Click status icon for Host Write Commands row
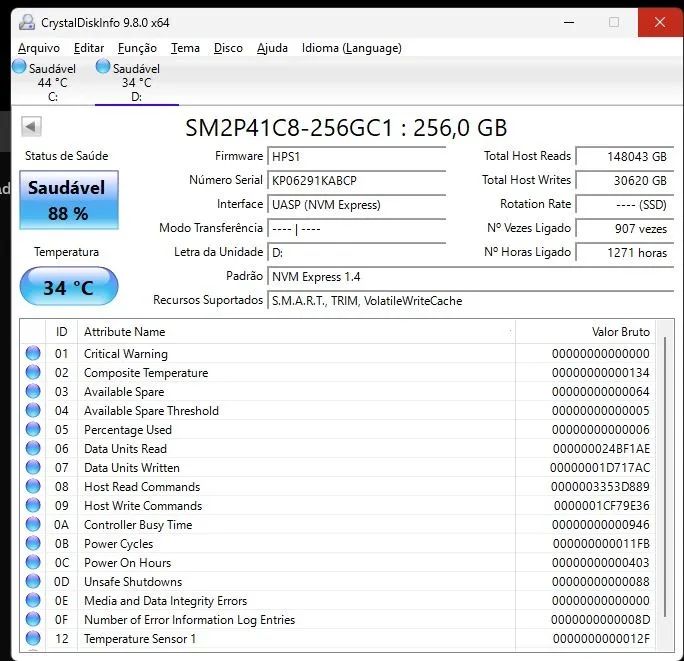Image resolution: width=684 pixels, height=661 pixels. click(x=33, y=505)
